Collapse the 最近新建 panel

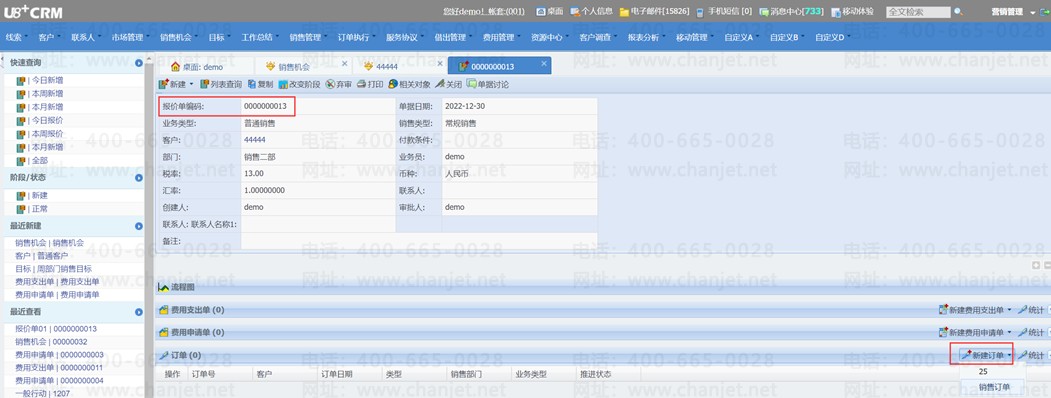[x=139, y=226]
